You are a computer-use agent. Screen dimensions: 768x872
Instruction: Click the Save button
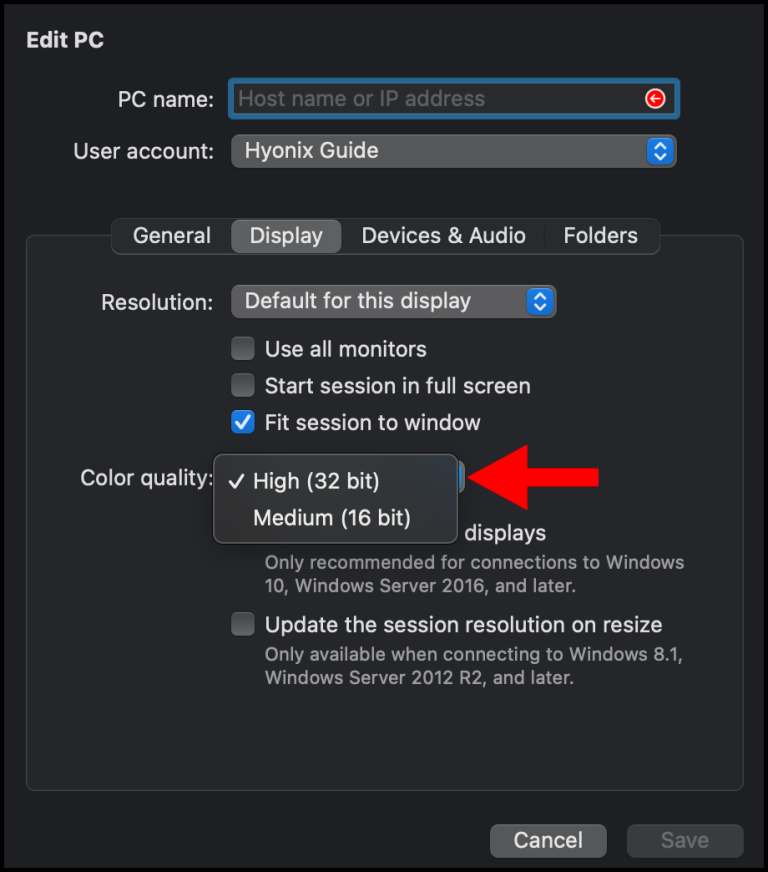click(684, 840)
